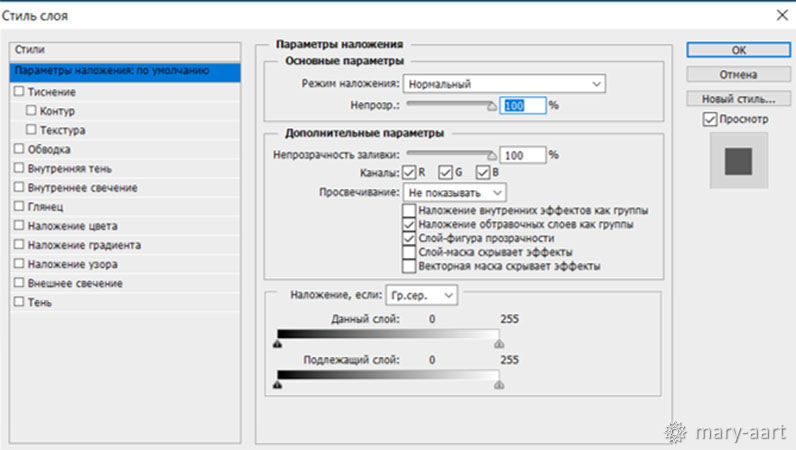
Task: Click the black handle under Данный слой
Action: coord(277,343)
